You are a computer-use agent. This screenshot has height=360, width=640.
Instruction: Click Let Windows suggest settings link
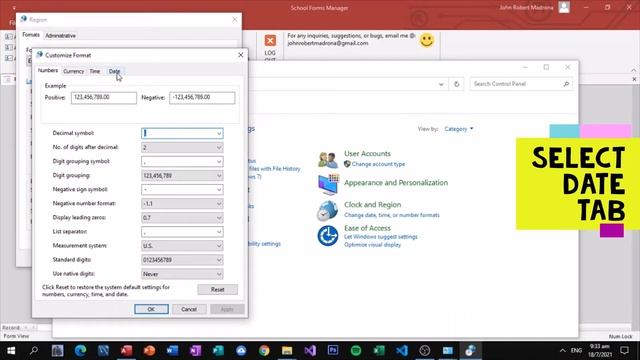tap(381, 237)
